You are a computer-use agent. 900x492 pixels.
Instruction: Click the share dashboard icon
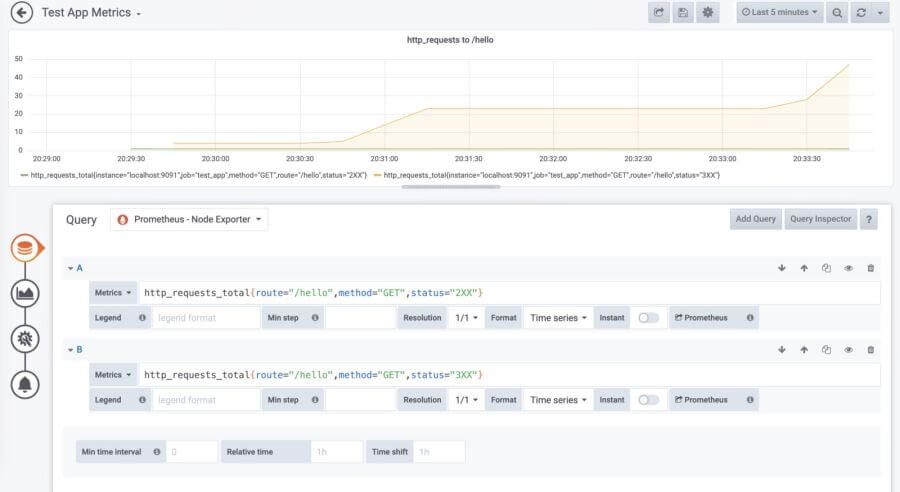659,13
